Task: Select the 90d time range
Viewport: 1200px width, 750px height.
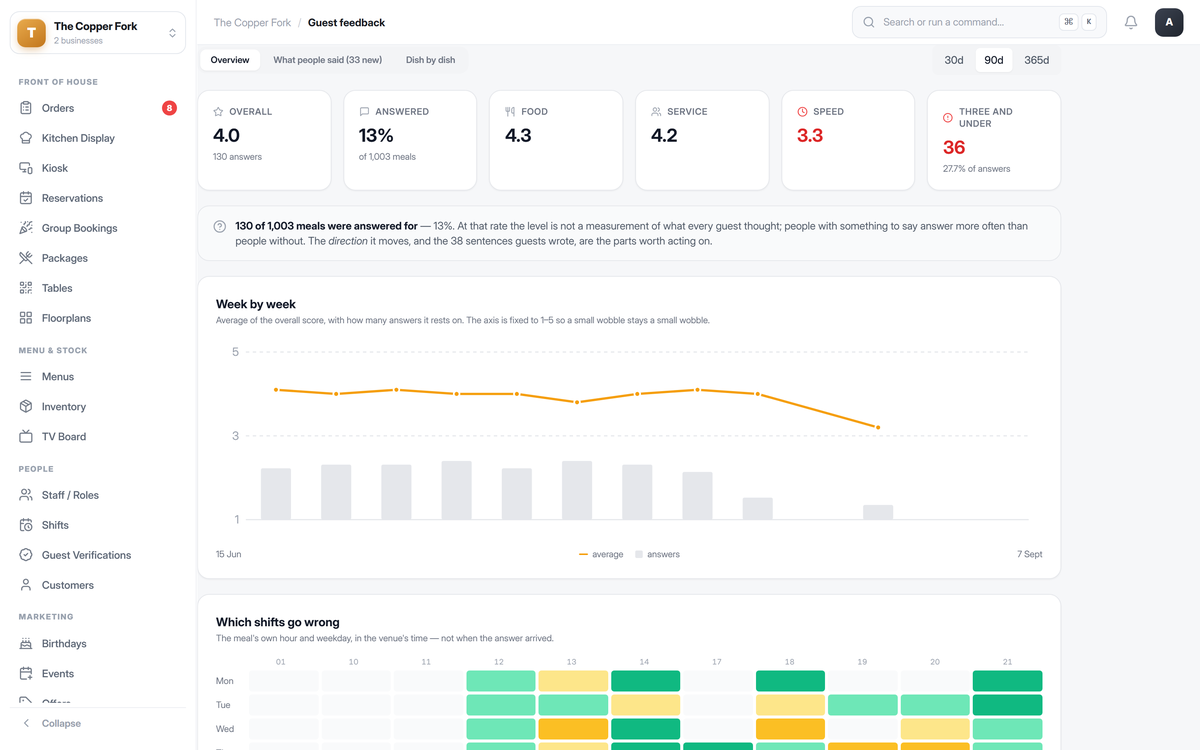Action: click(994, 60)
